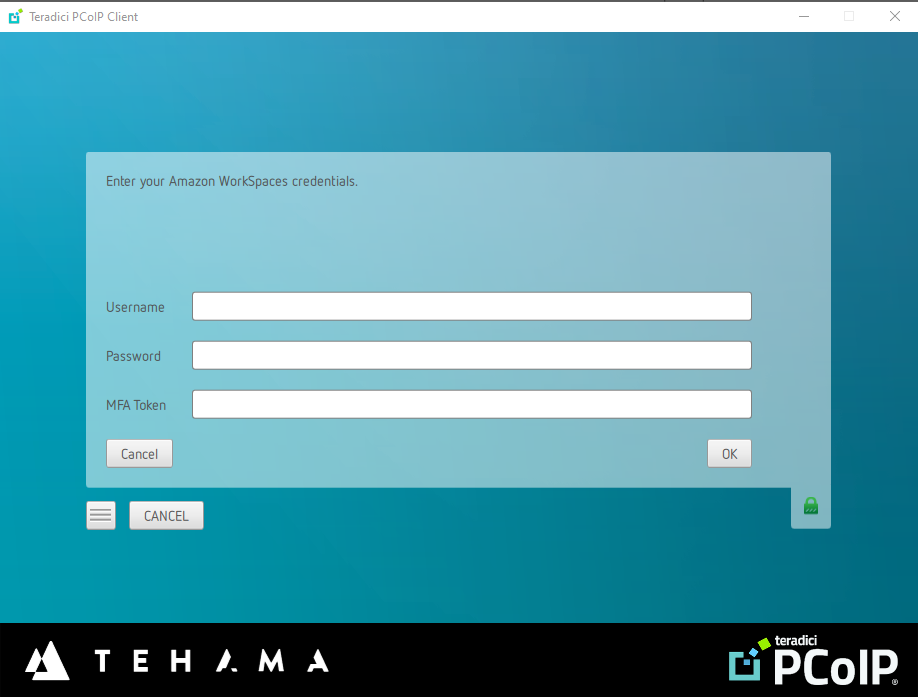Click the teradici PCoIP logo in bottom banner
The image size is (918, 697).
pos(813,661)
